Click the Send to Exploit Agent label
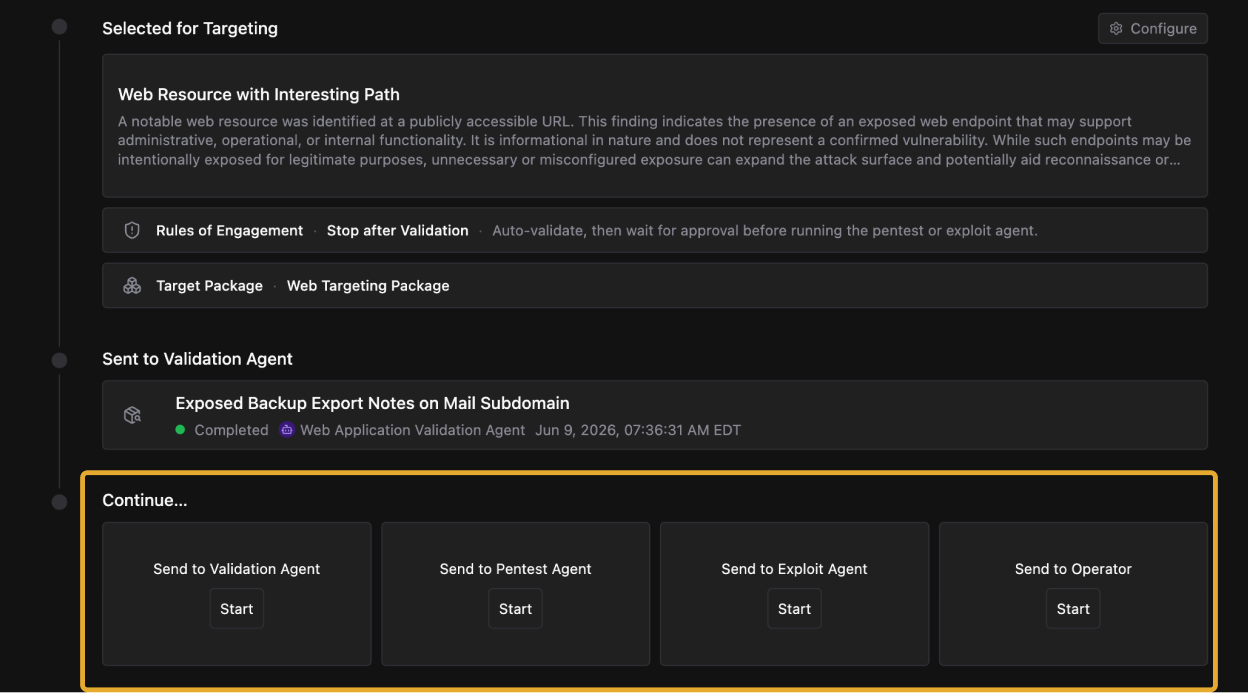 tap(794, 569)
